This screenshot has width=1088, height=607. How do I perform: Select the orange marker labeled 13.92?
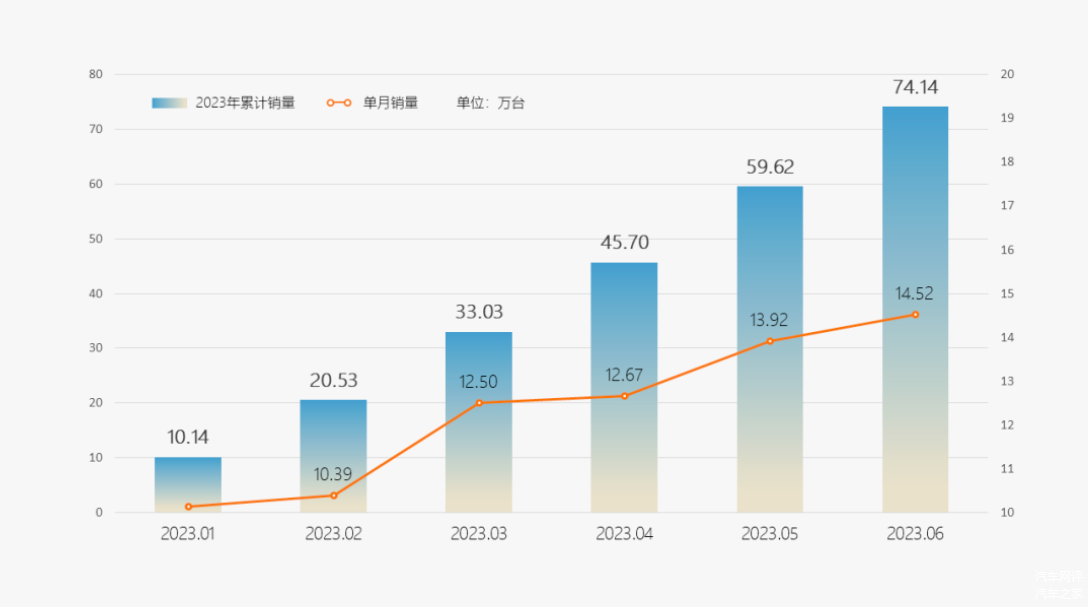point(769,341)
